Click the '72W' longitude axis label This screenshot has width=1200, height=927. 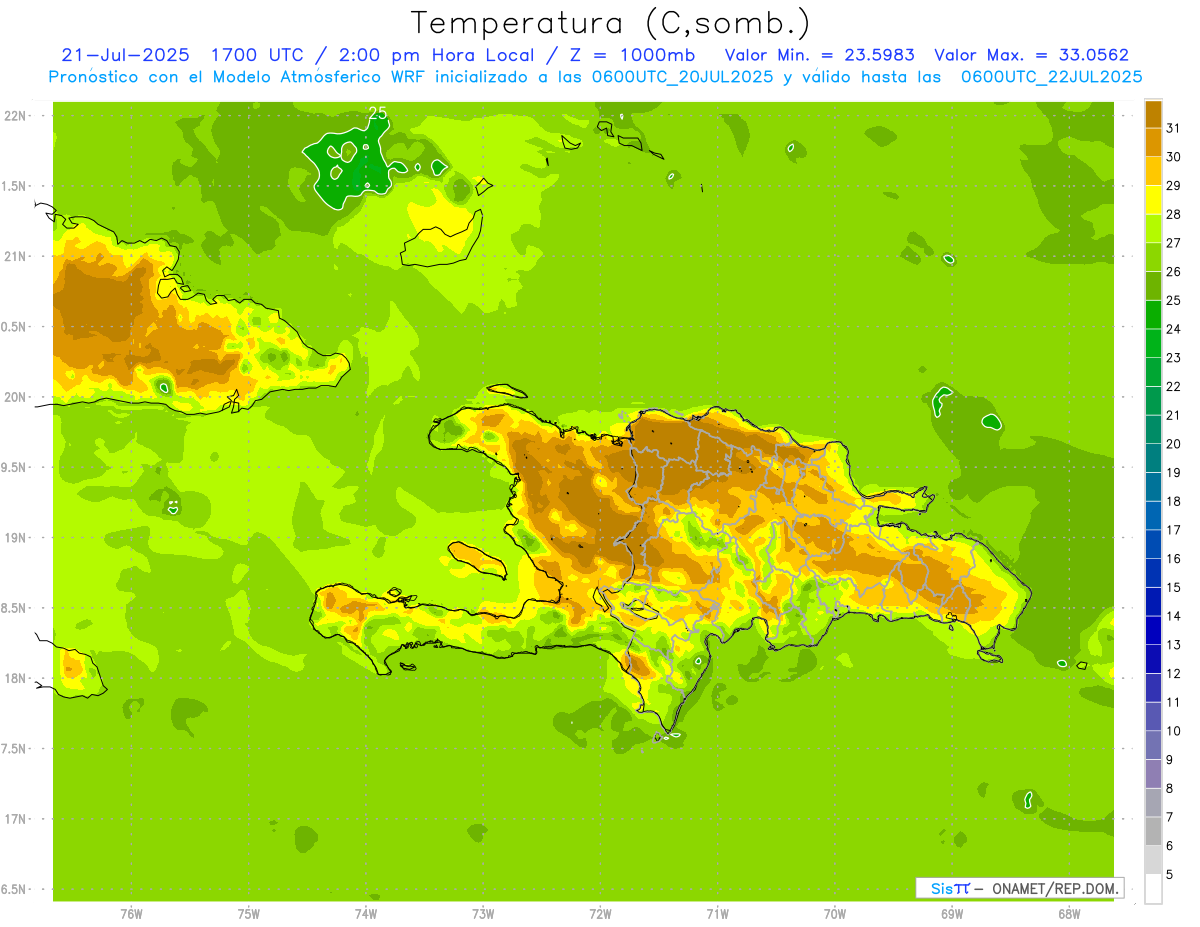pyautogui.click(x=600, y=913)
